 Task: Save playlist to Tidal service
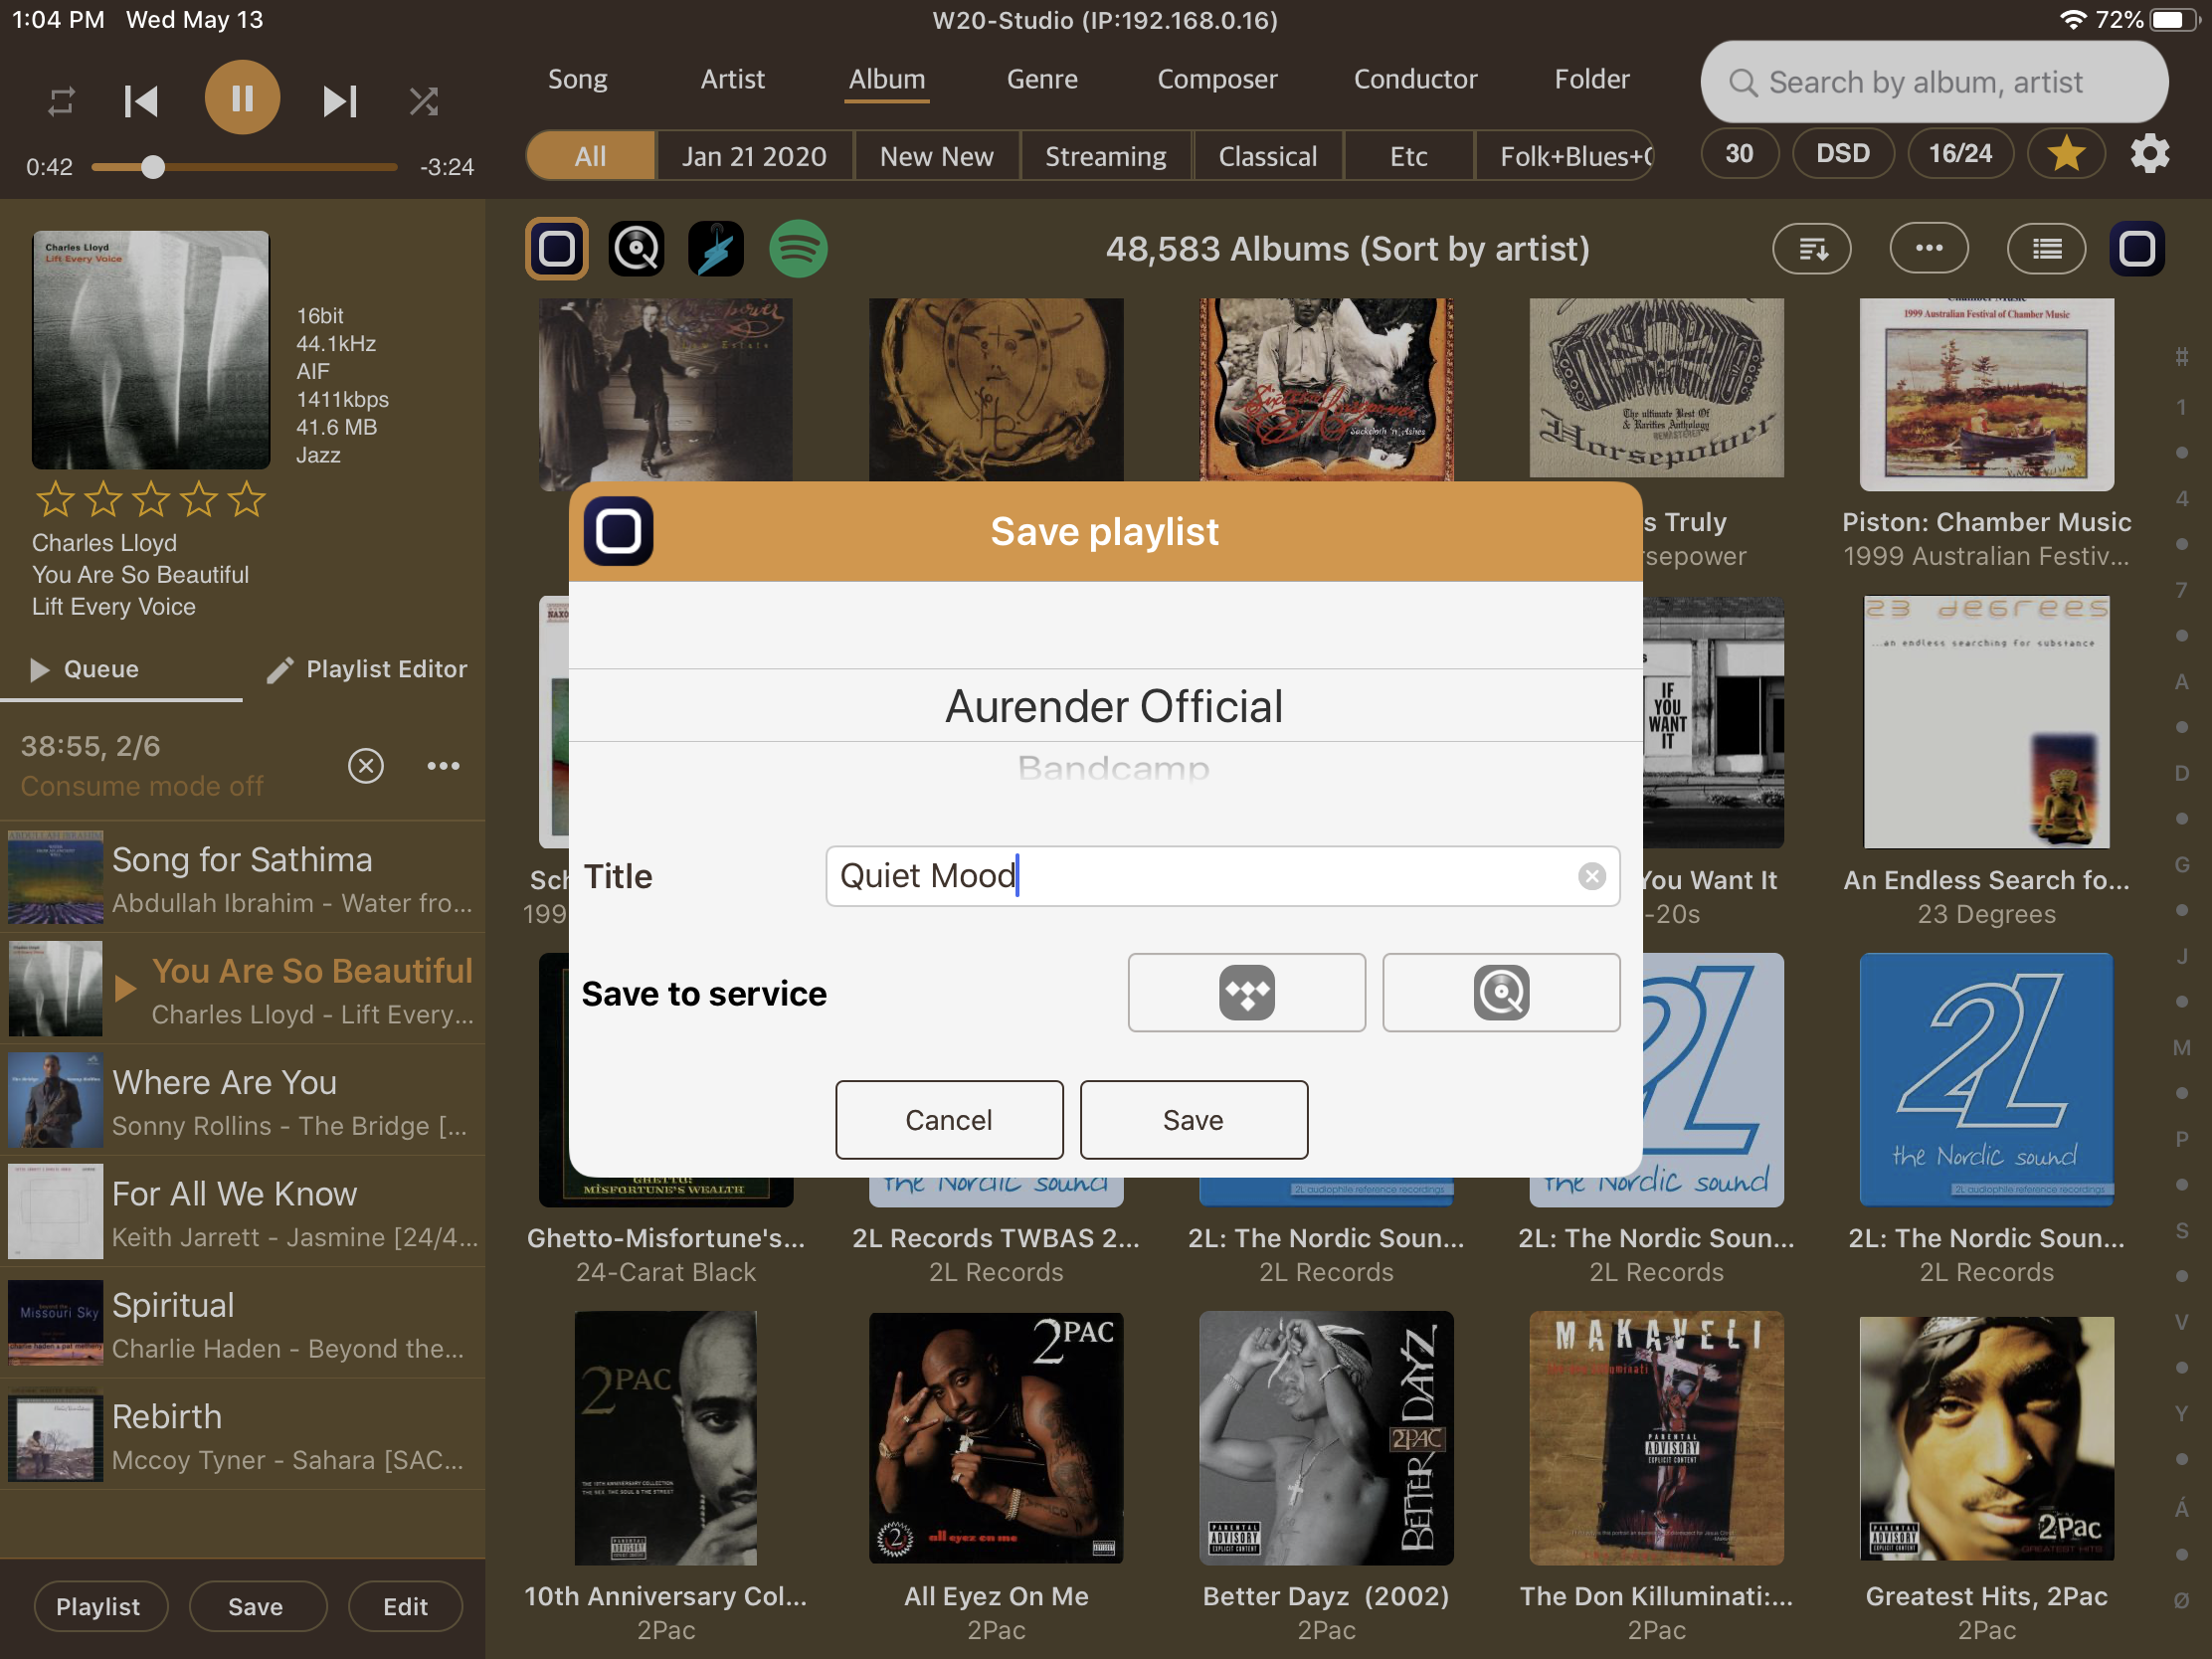1246,992
